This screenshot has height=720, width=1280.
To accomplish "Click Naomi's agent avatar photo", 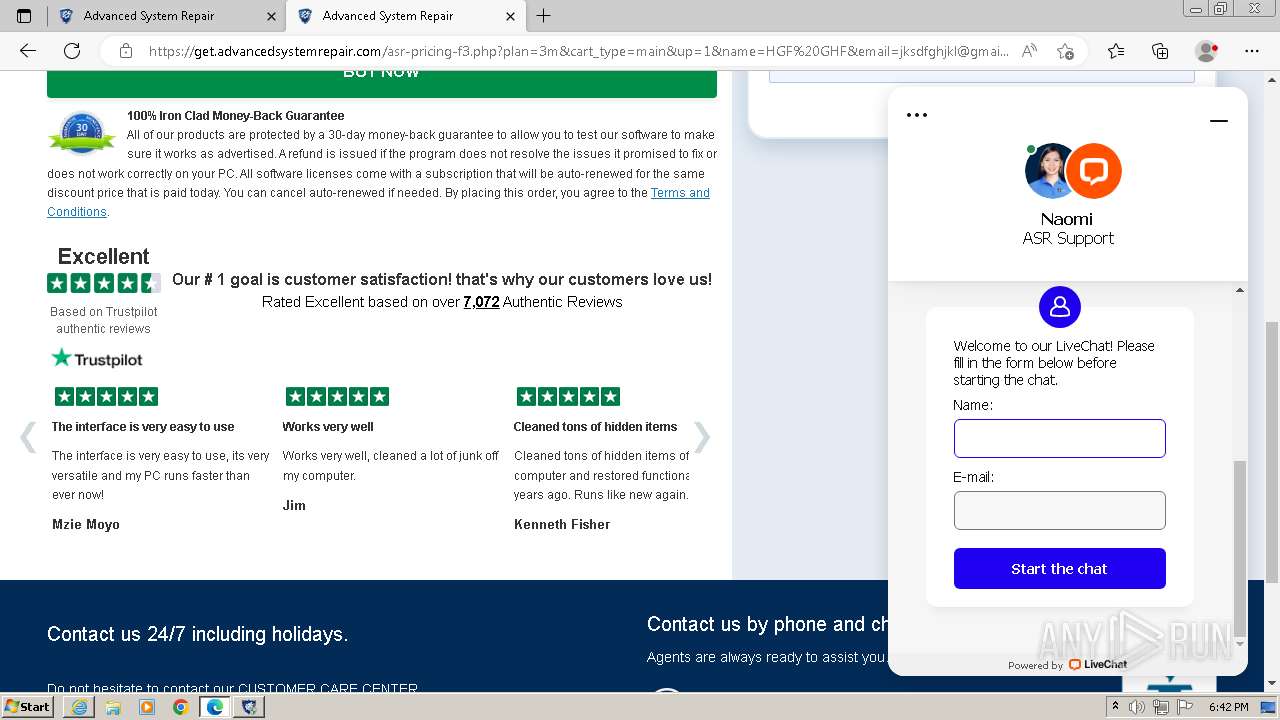I will pos(1050,171).
